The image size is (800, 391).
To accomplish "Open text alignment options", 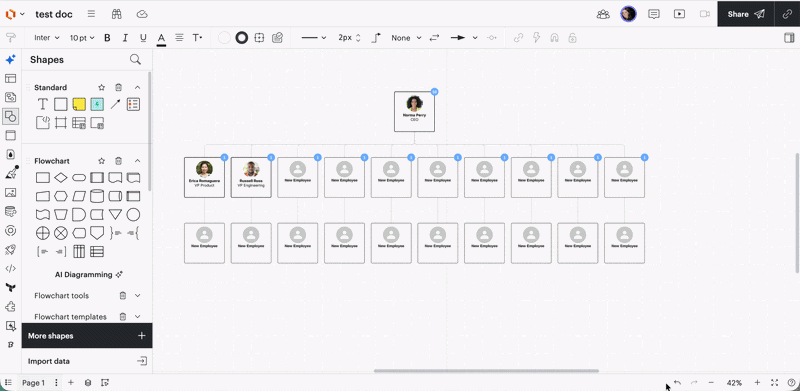I will 179,38.
